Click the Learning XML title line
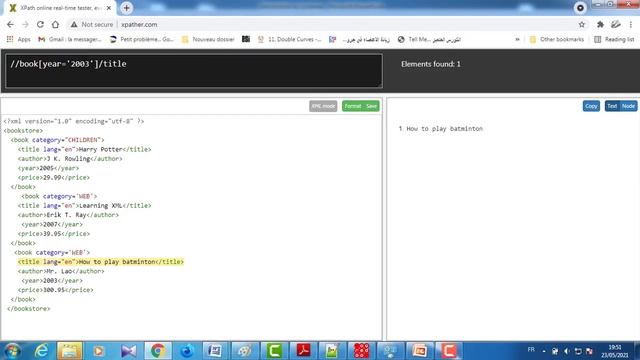The height and width of the screenshot is (360, 640). click(x=84, y=206)
